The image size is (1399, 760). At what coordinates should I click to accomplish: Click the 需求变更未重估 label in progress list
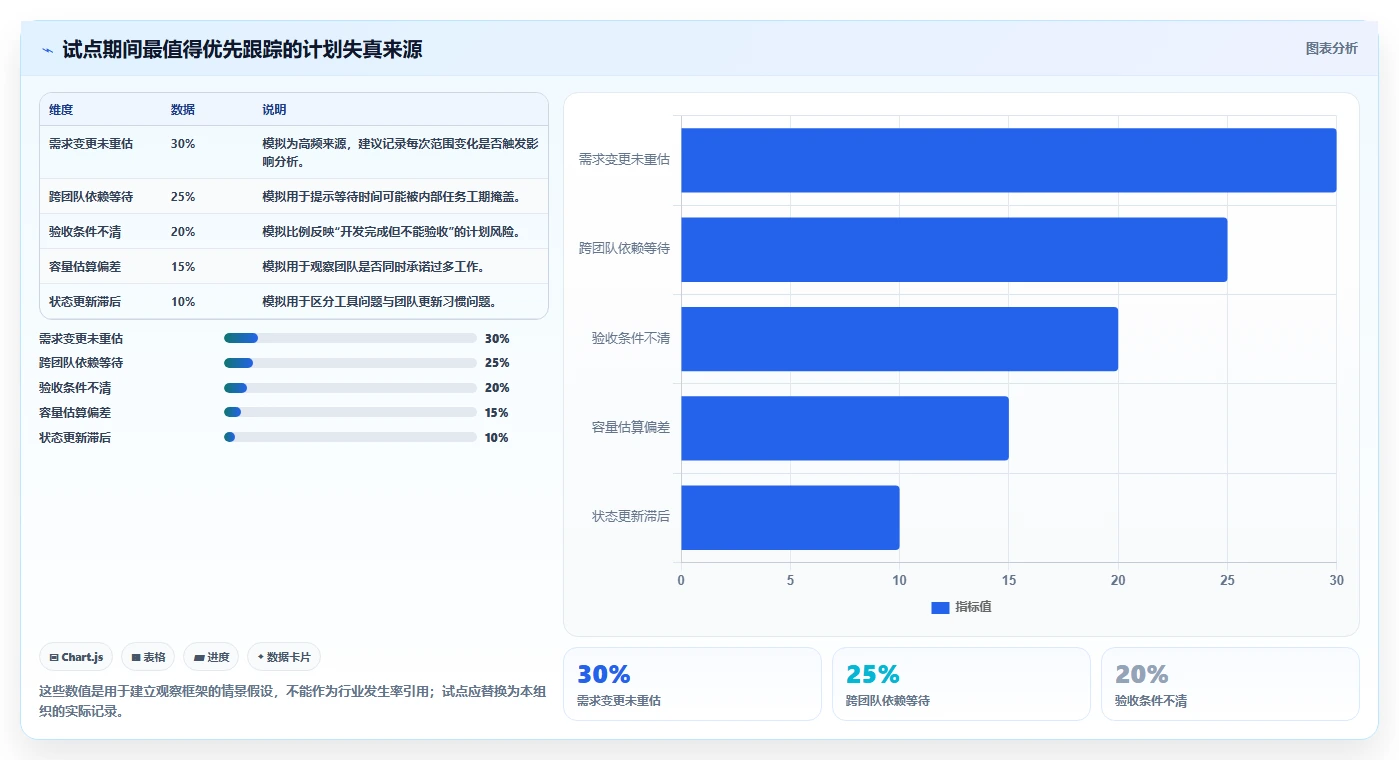pyautogui.click(x=81, y=339)
